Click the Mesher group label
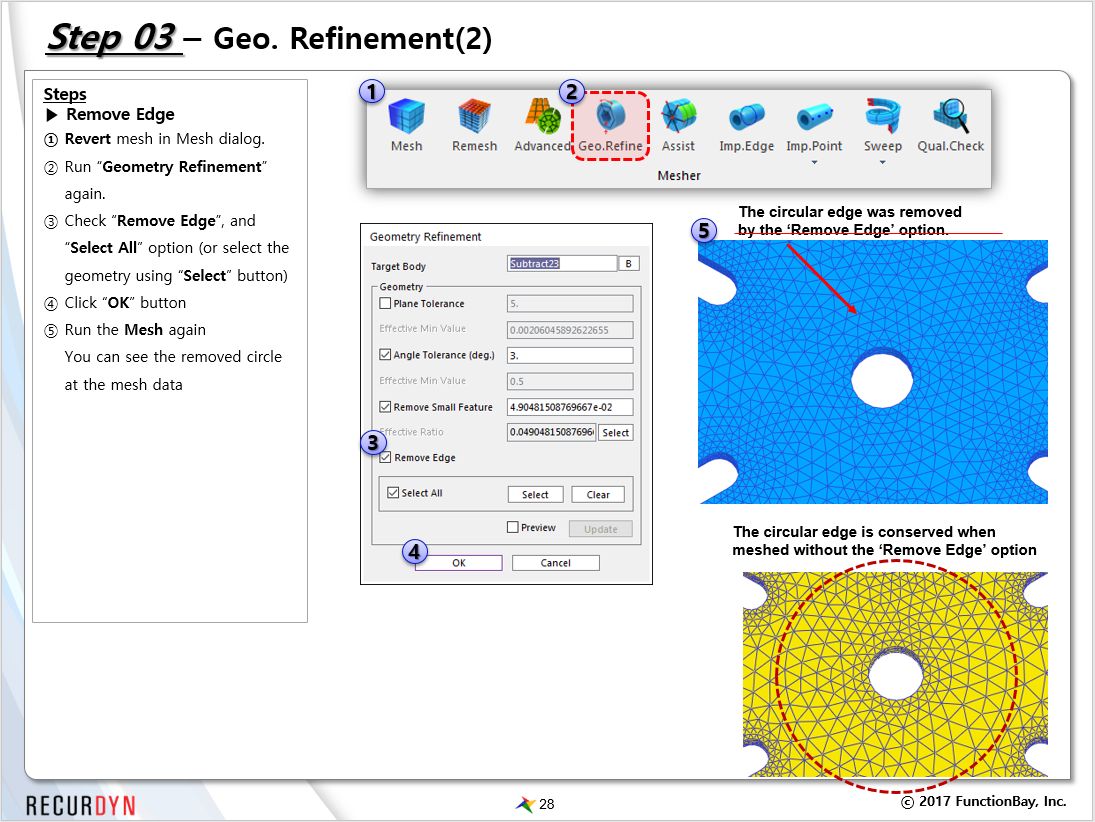This screenshot has width=1095, height=822. point(679,176)
